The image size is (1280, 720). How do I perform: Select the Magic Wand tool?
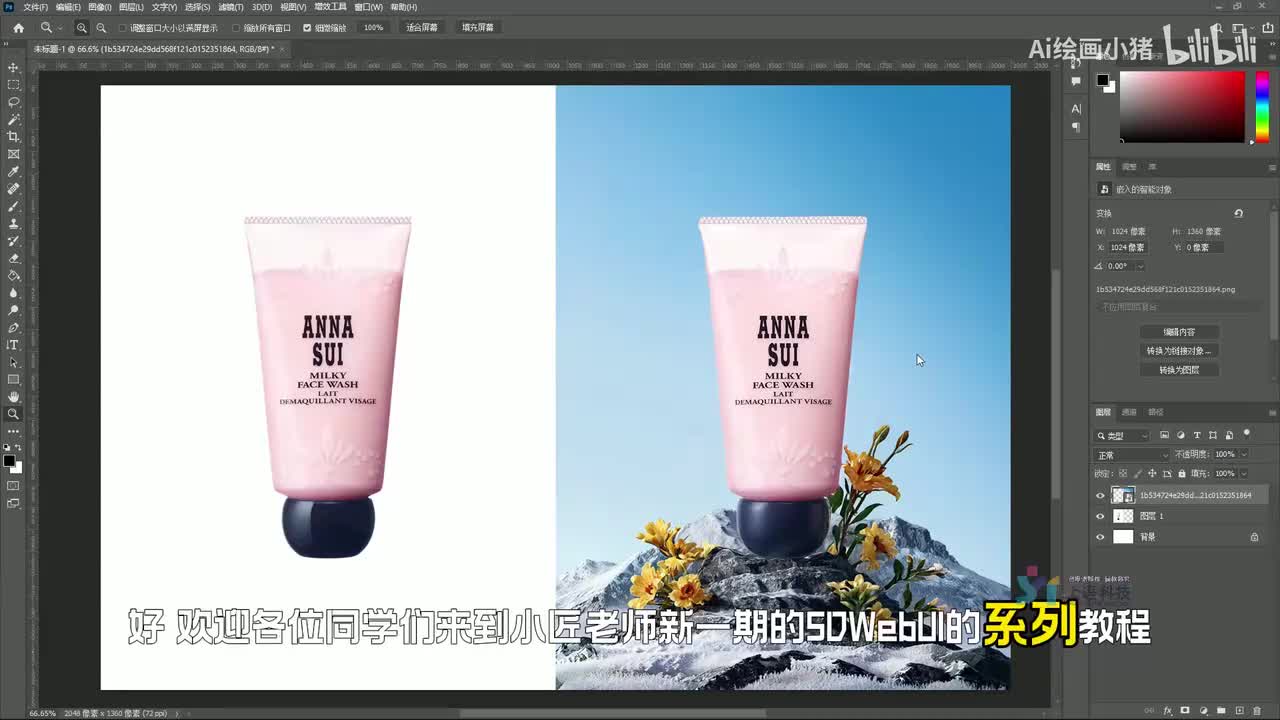click(x=13, y=119)
